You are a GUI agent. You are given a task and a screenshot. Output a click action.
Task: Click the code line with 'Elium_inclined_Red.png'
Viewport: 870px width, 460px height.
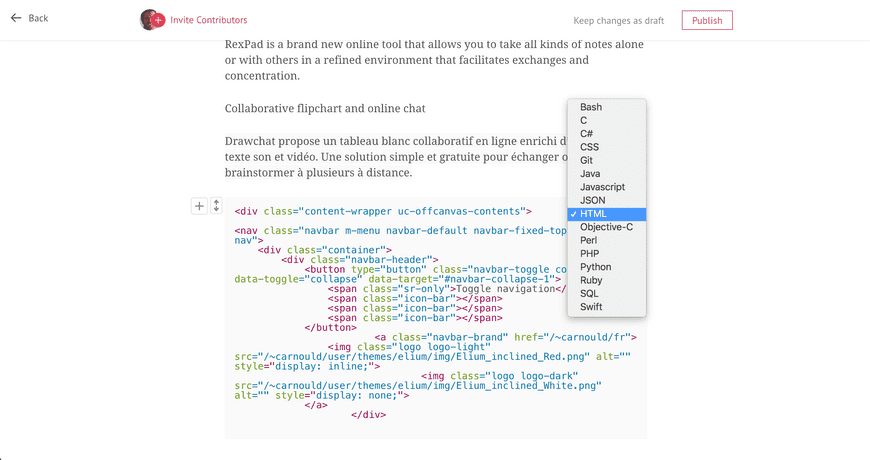click(432, 357)
